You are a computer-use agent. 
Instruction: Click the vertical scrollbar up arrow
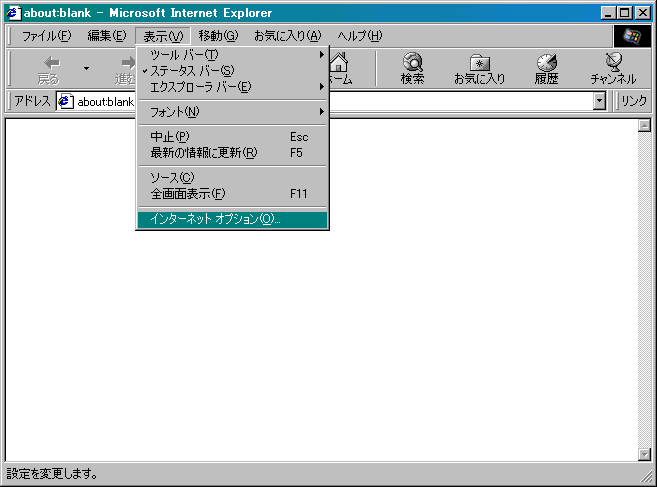point(644,125)
